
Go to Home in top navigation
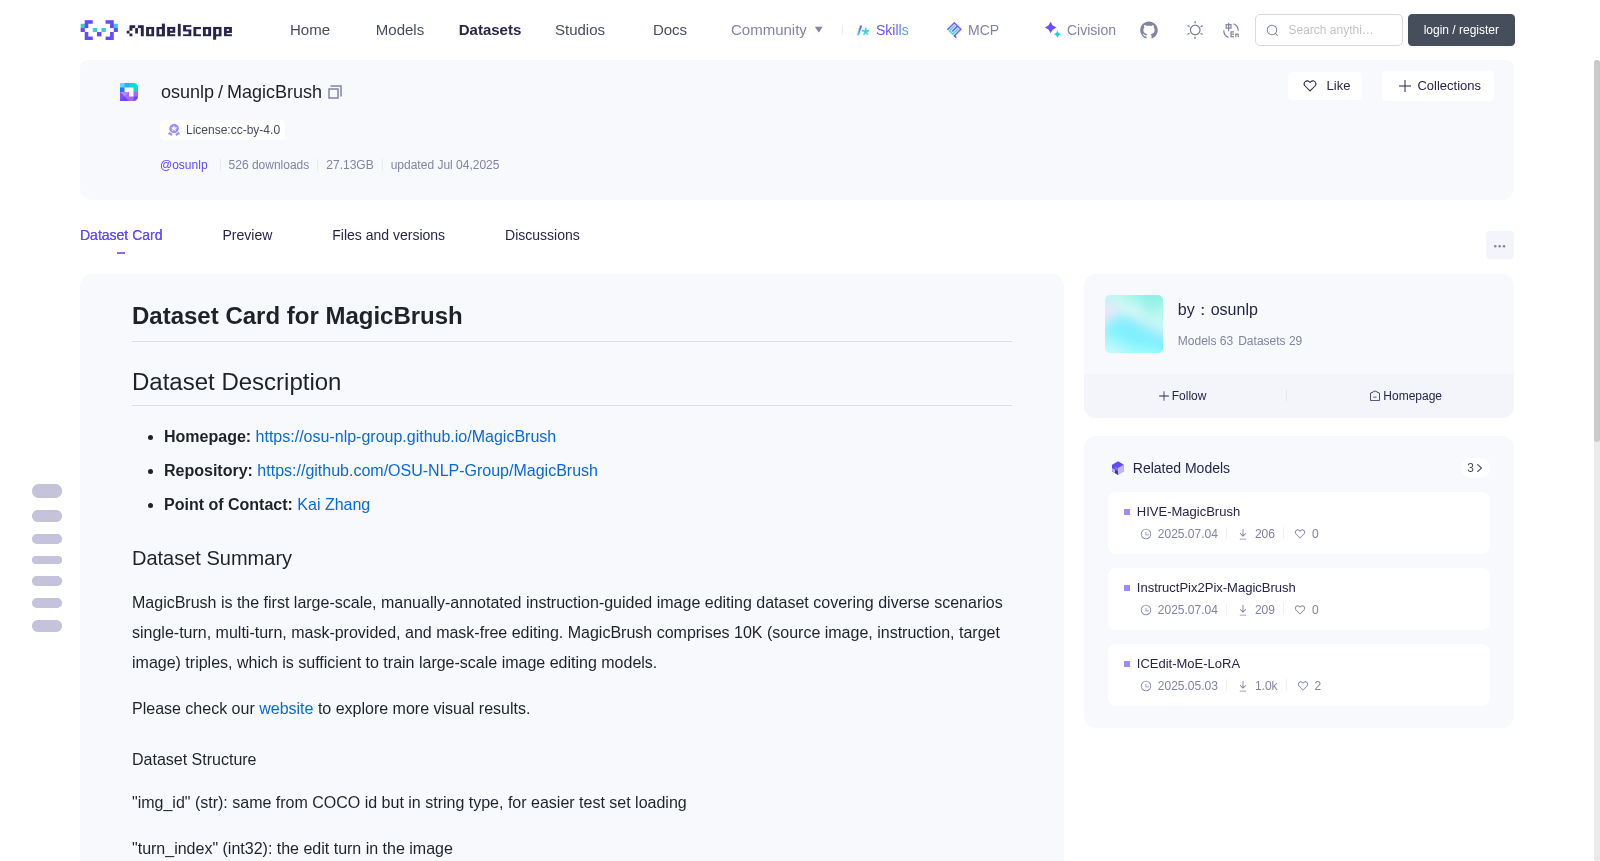(310, 30)
